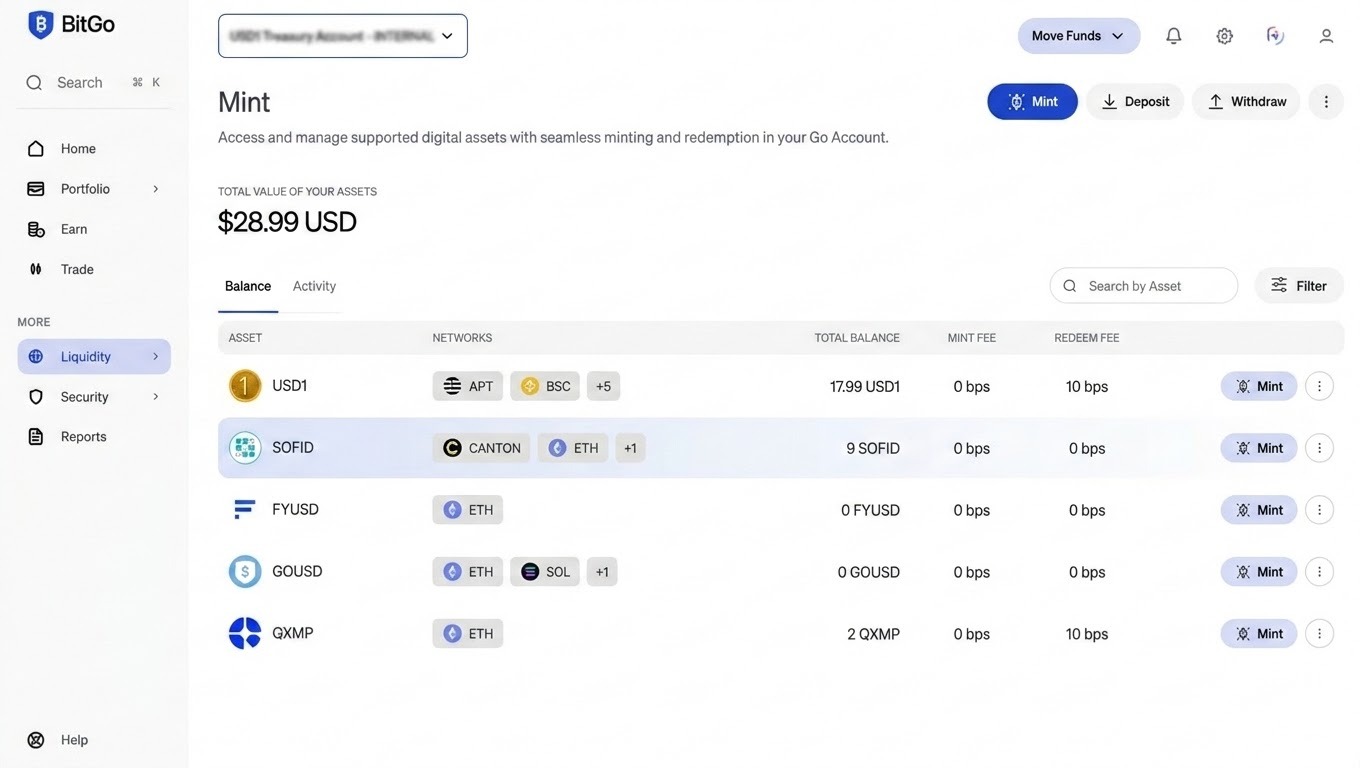Expand the Liquidity sidebar chevron
The image size is (1360, 768).
pos(156,357)
